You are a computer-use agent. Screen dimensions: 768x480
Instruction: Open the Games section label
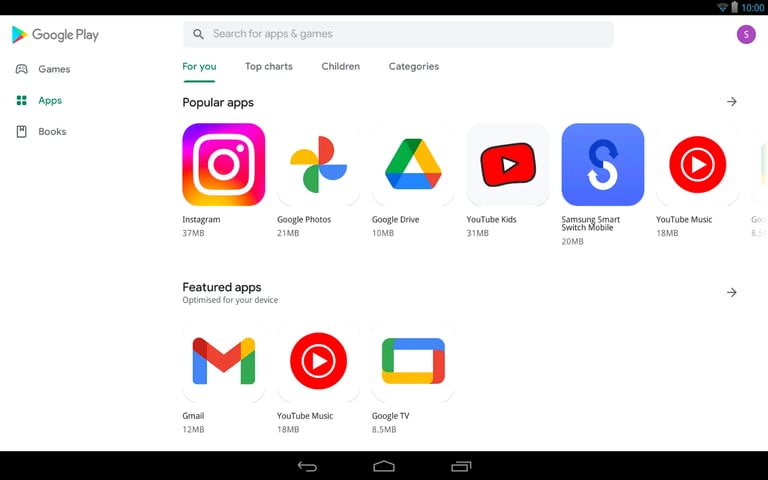(54, 69)
